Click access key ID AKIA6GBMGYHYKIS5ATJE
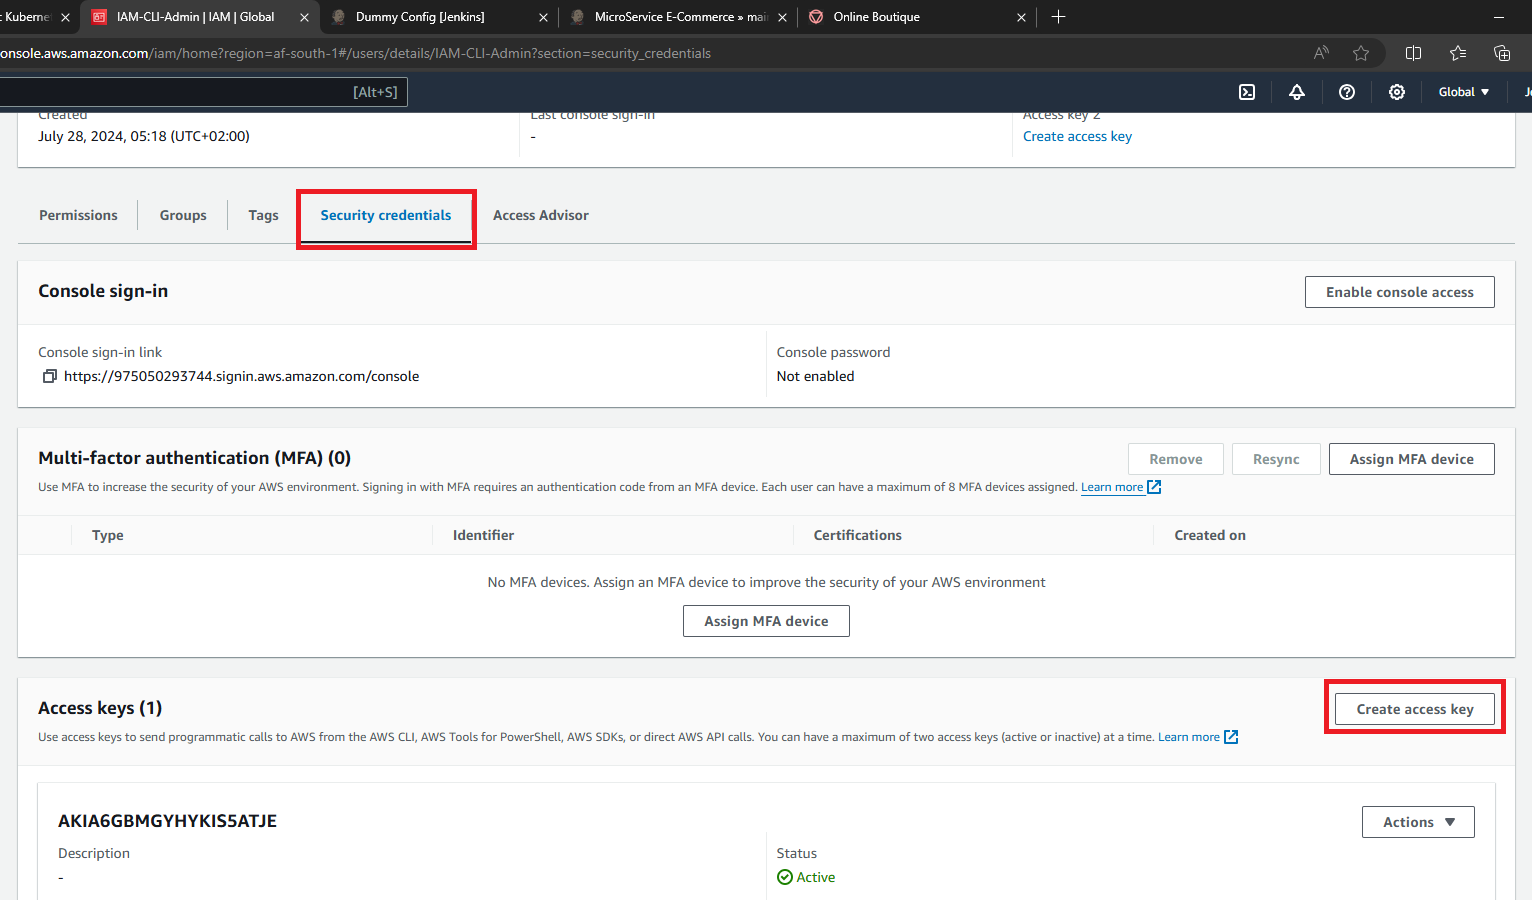This screenshot has width=1532, height=900. pyautogui.click(x=167, y=821)
